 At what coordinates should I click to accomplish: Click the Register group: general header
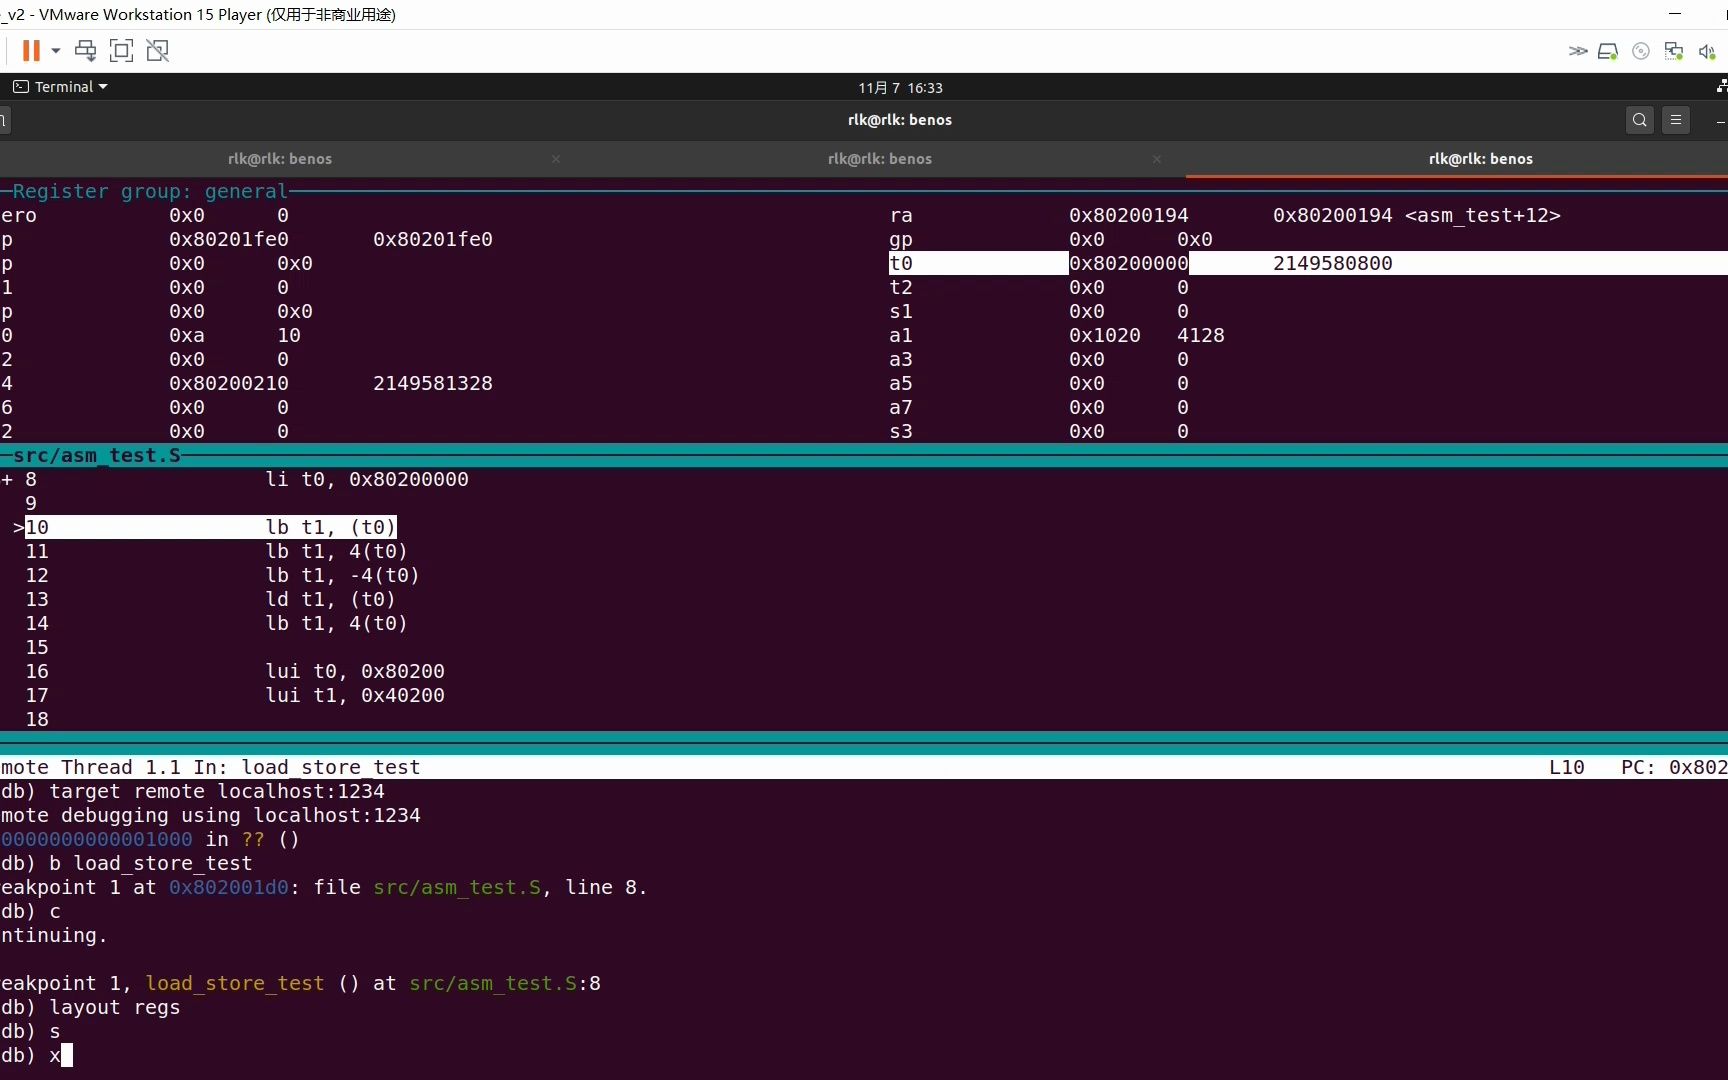click(150, 191)
